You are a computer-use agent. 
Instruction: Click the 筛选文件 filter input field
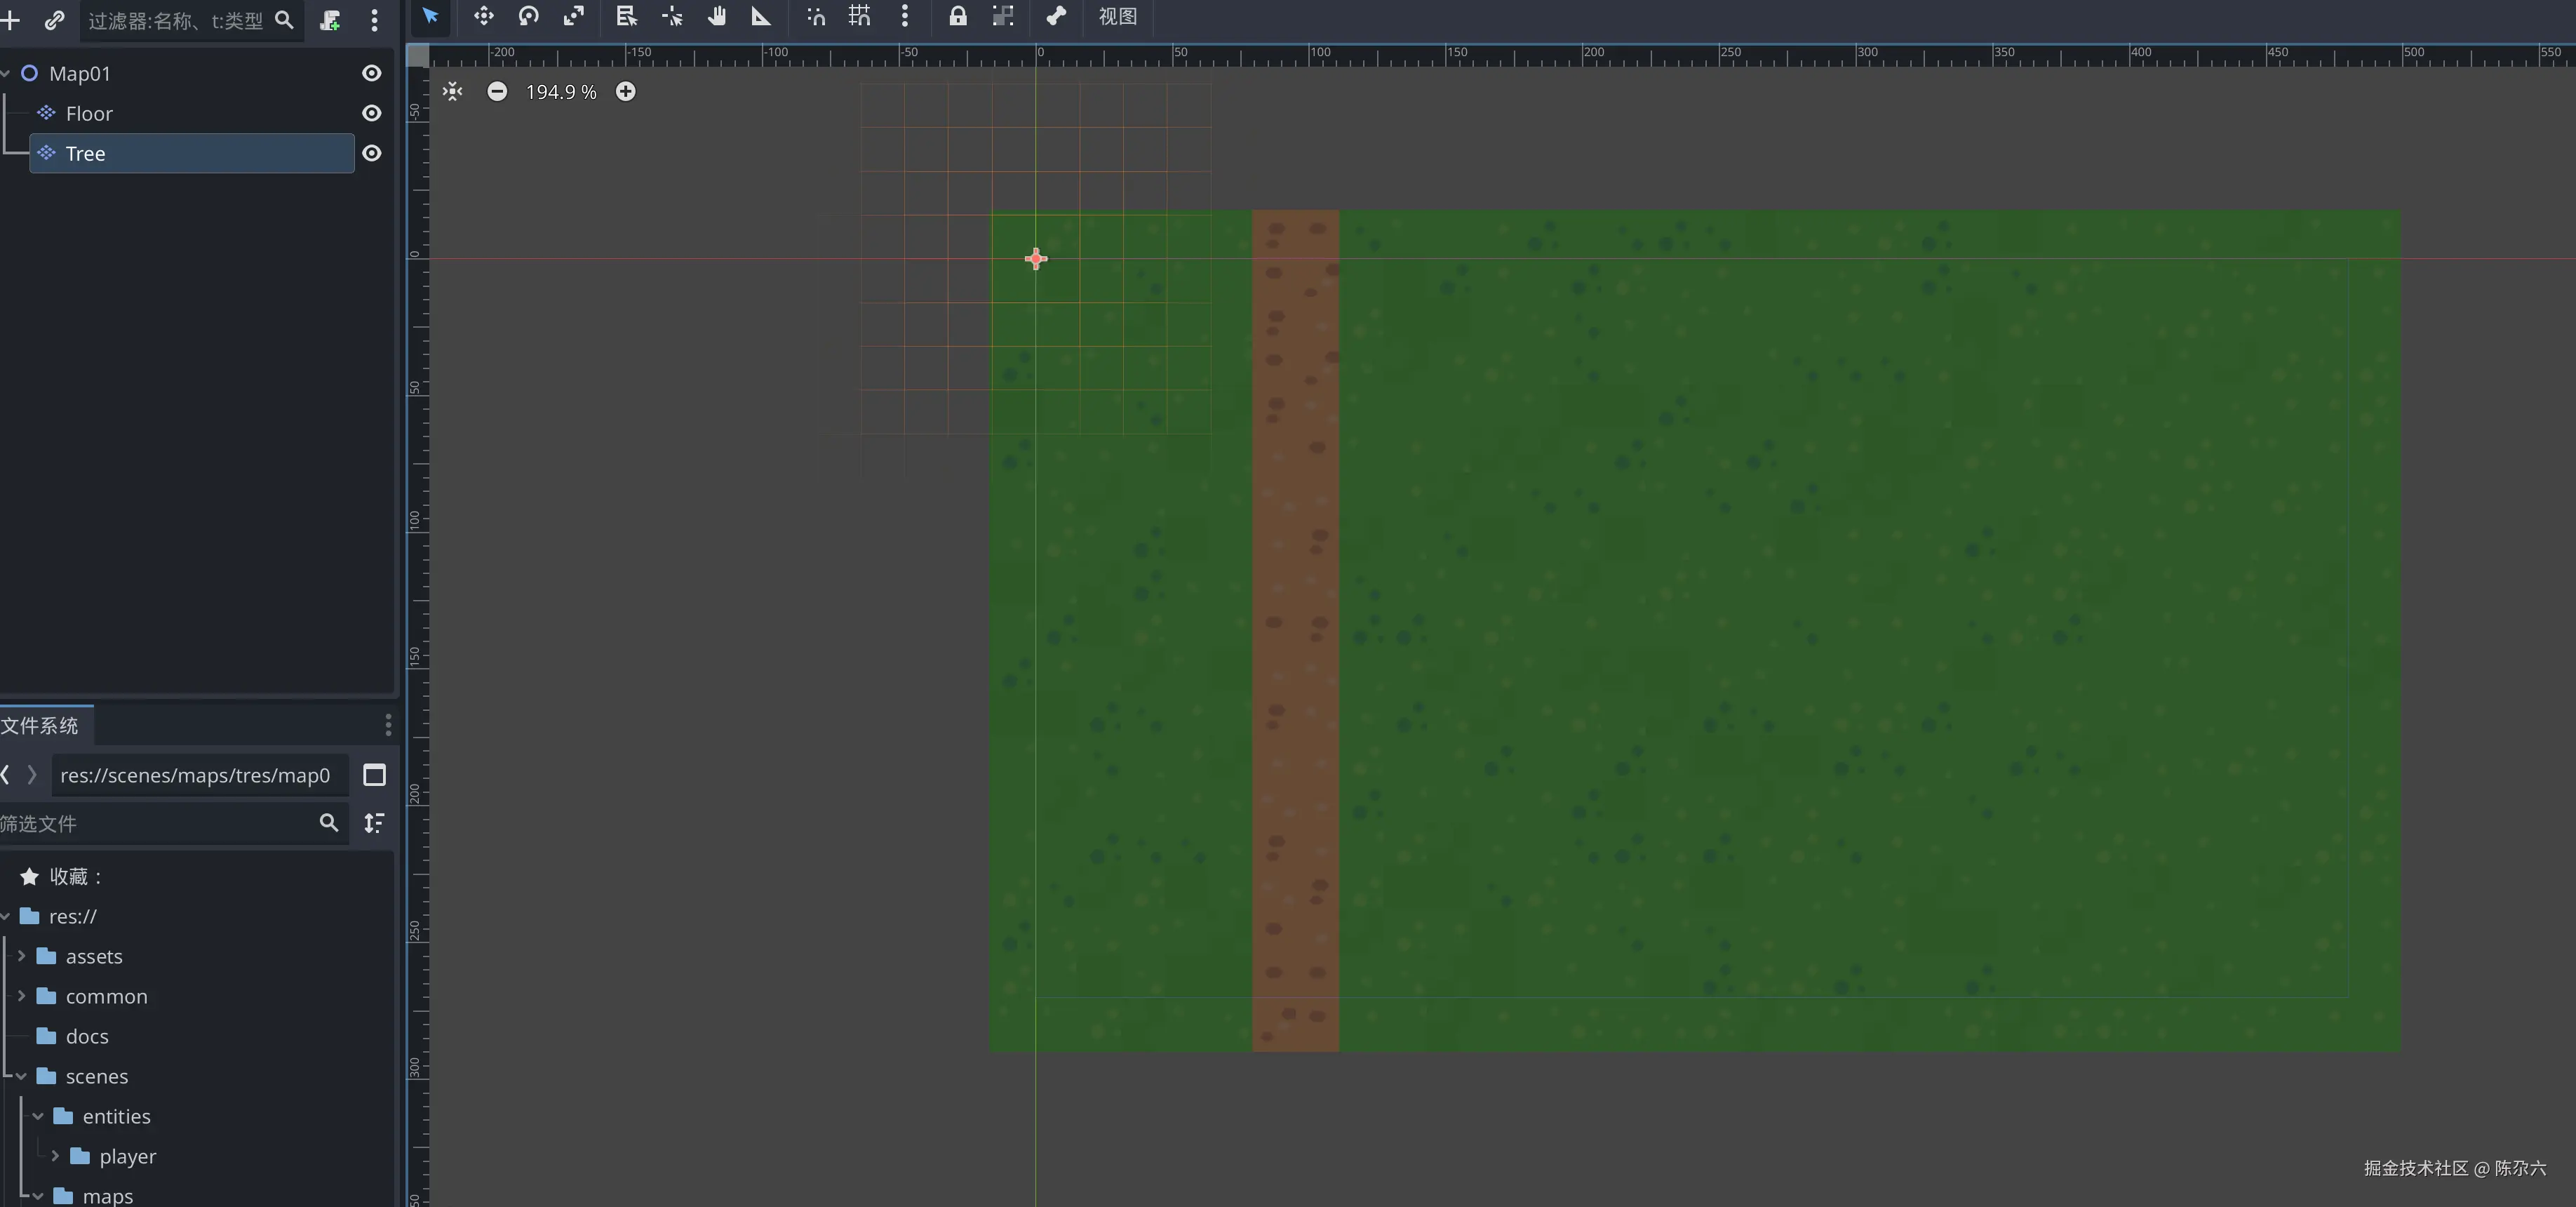(x=155, y=824)
